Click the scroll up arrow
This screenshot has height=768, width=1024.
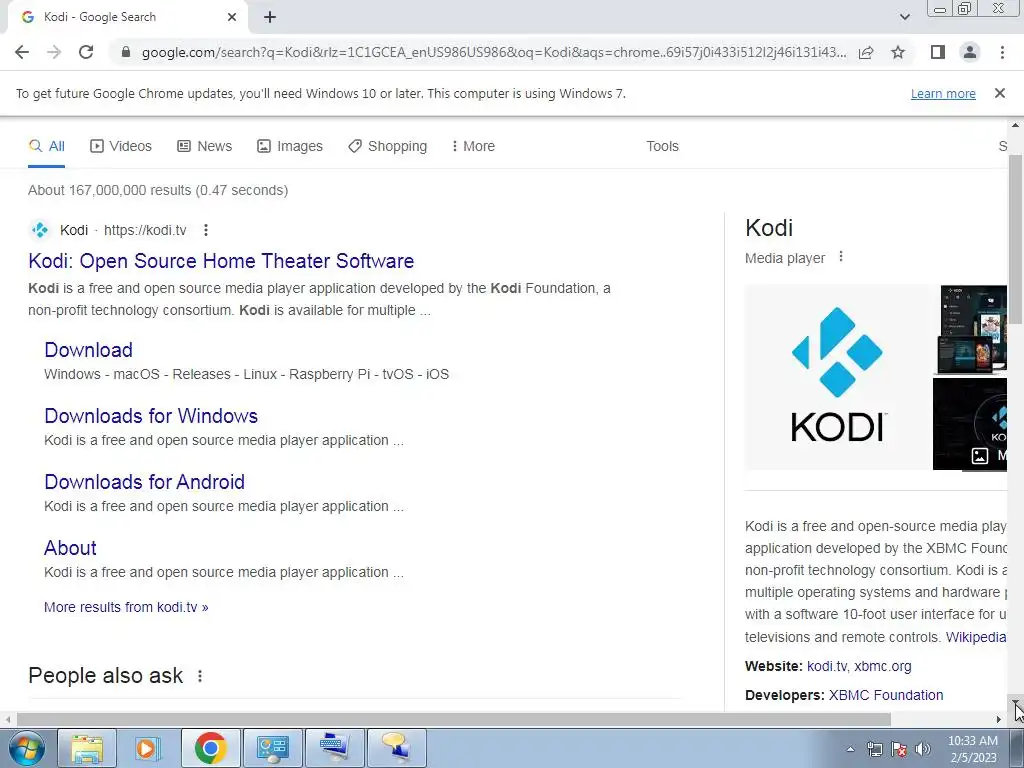[x=1016, y=125]
